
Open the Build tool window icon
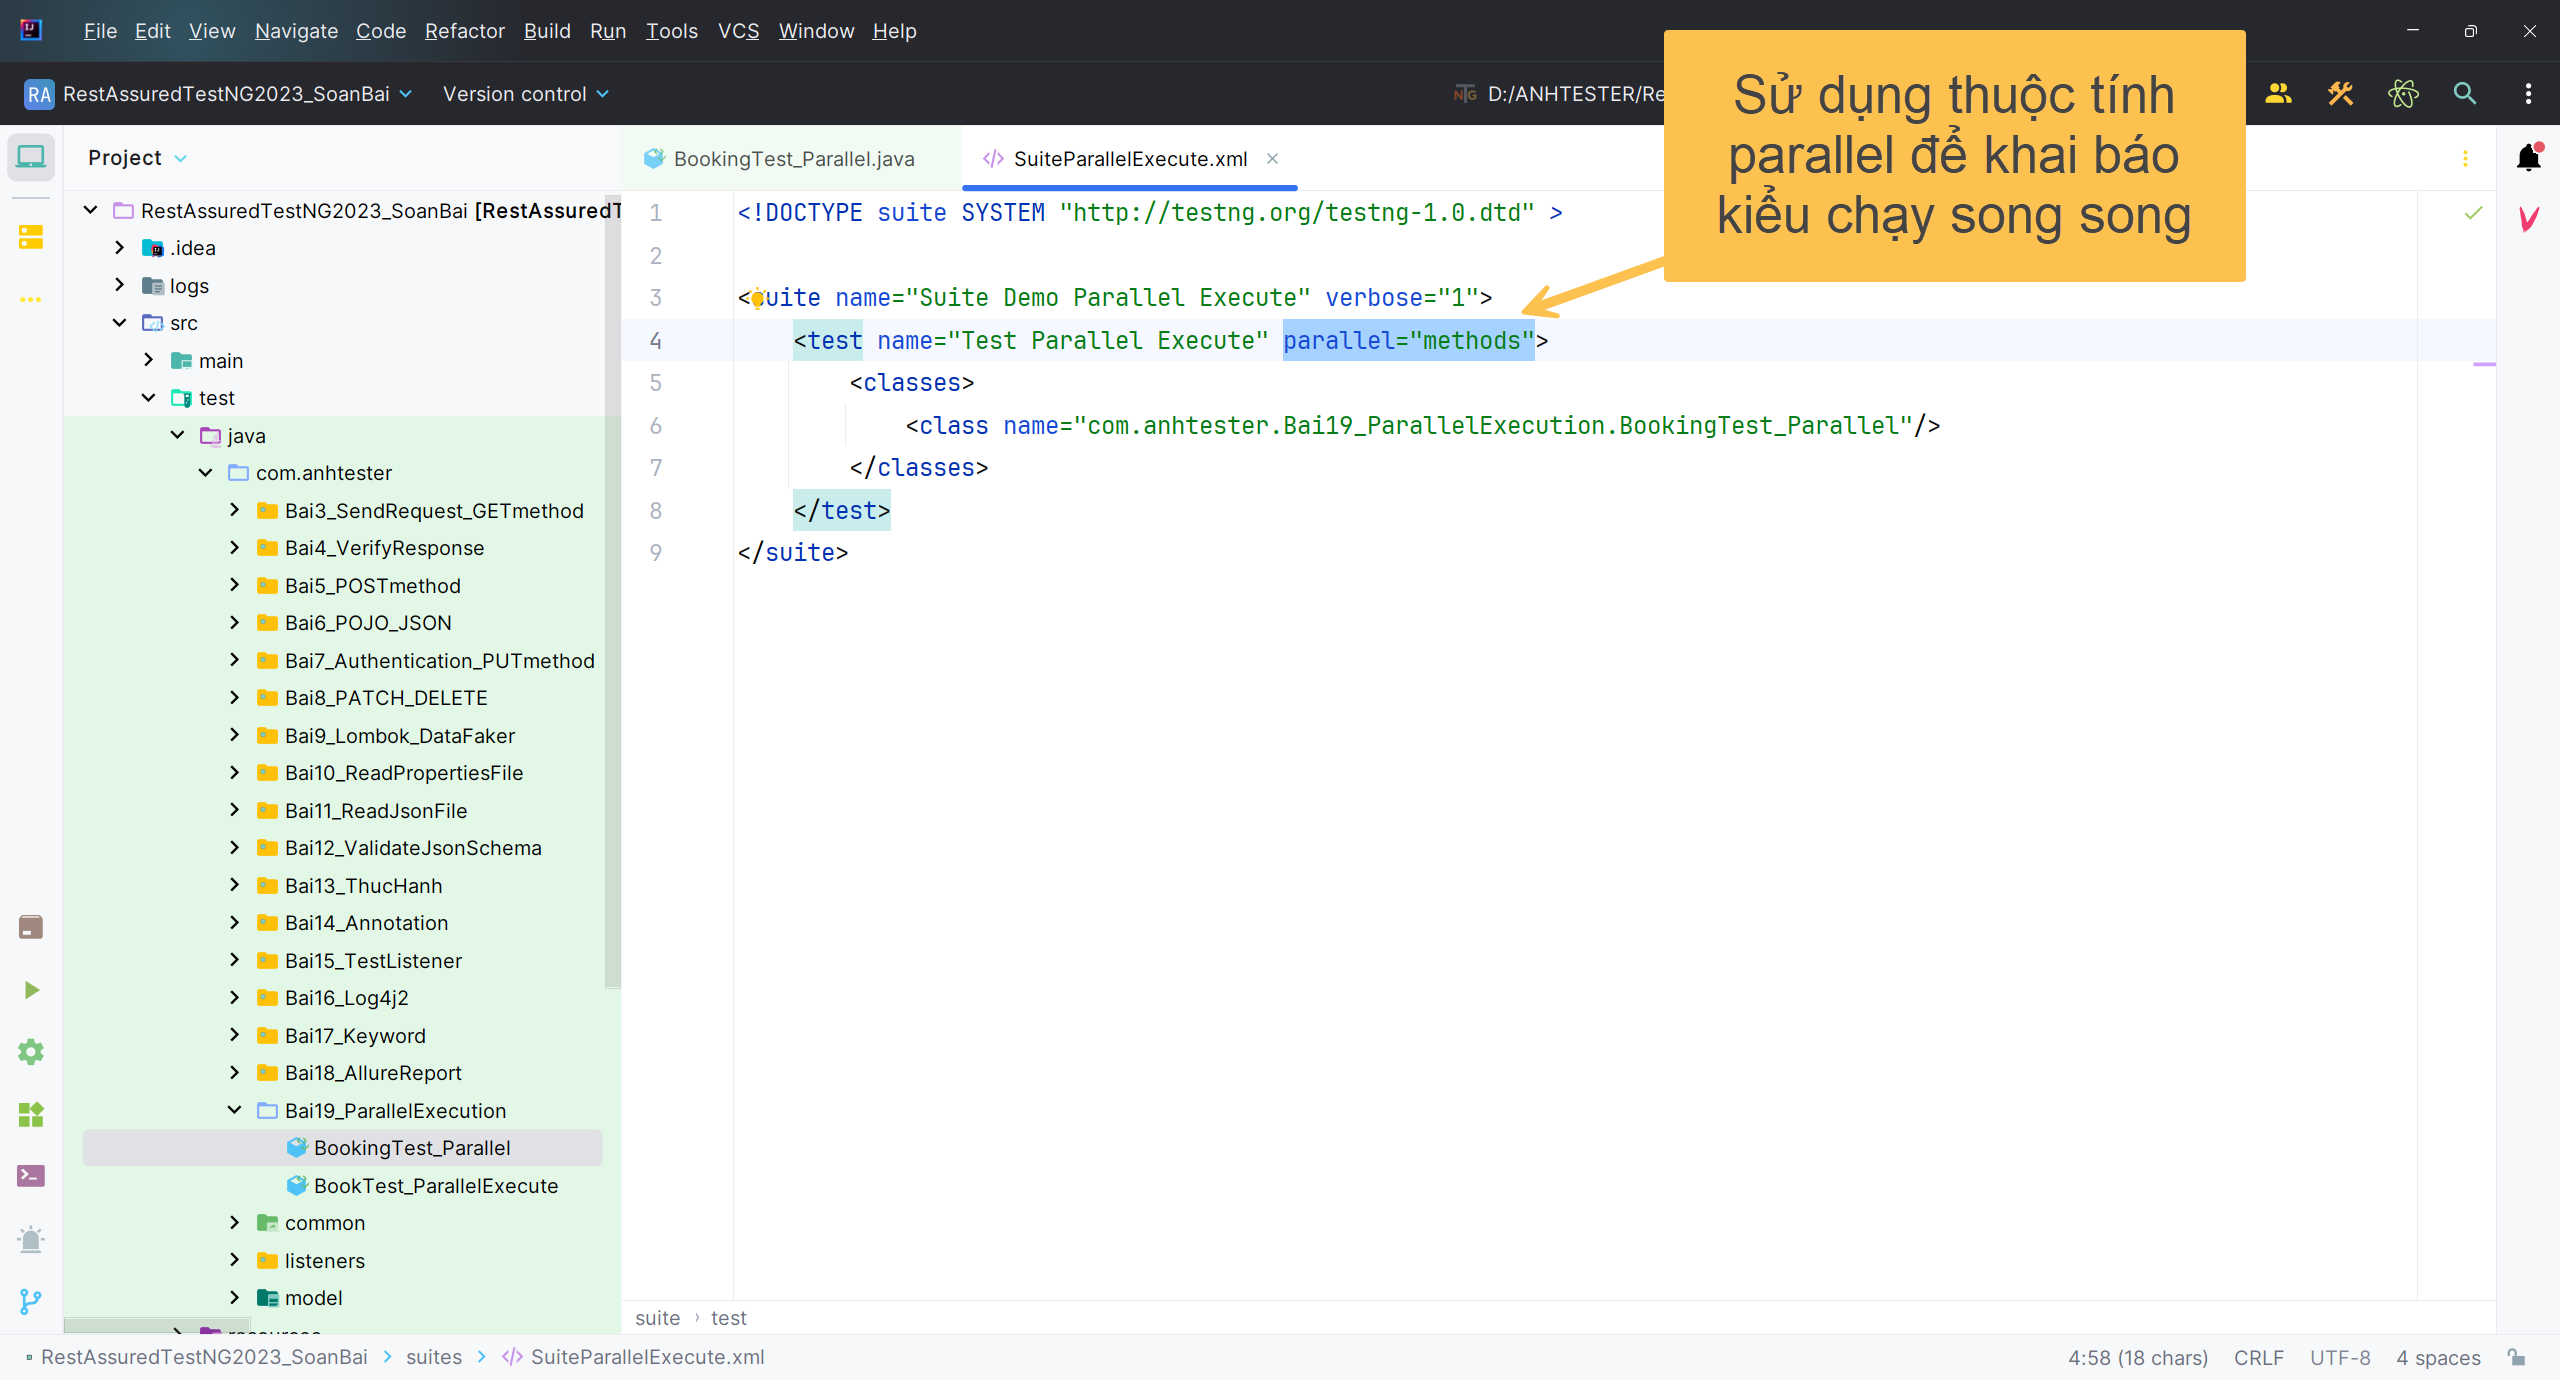tap(31, 927)
